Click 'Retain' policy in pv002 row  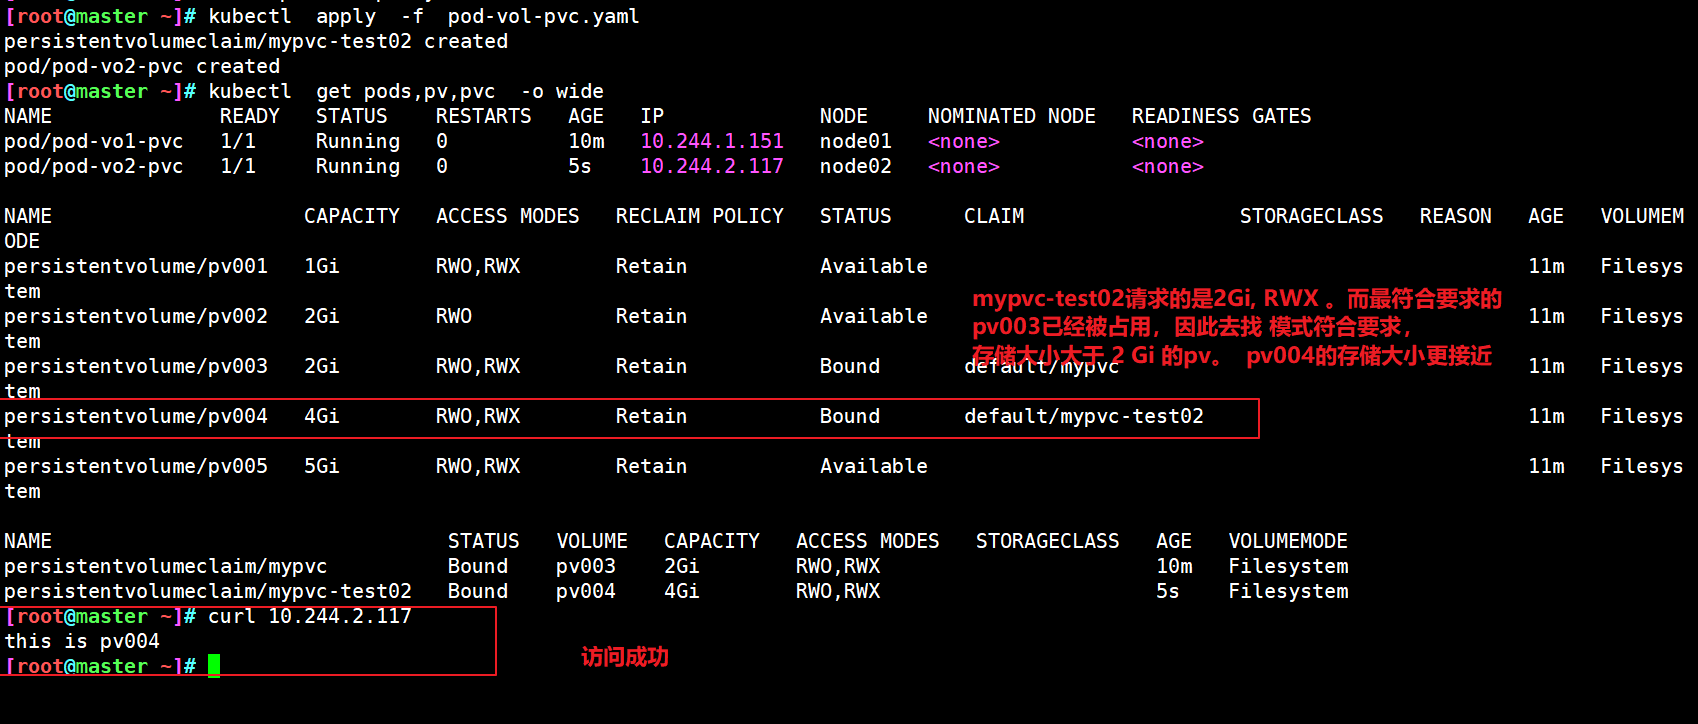[x=652, y=316]
